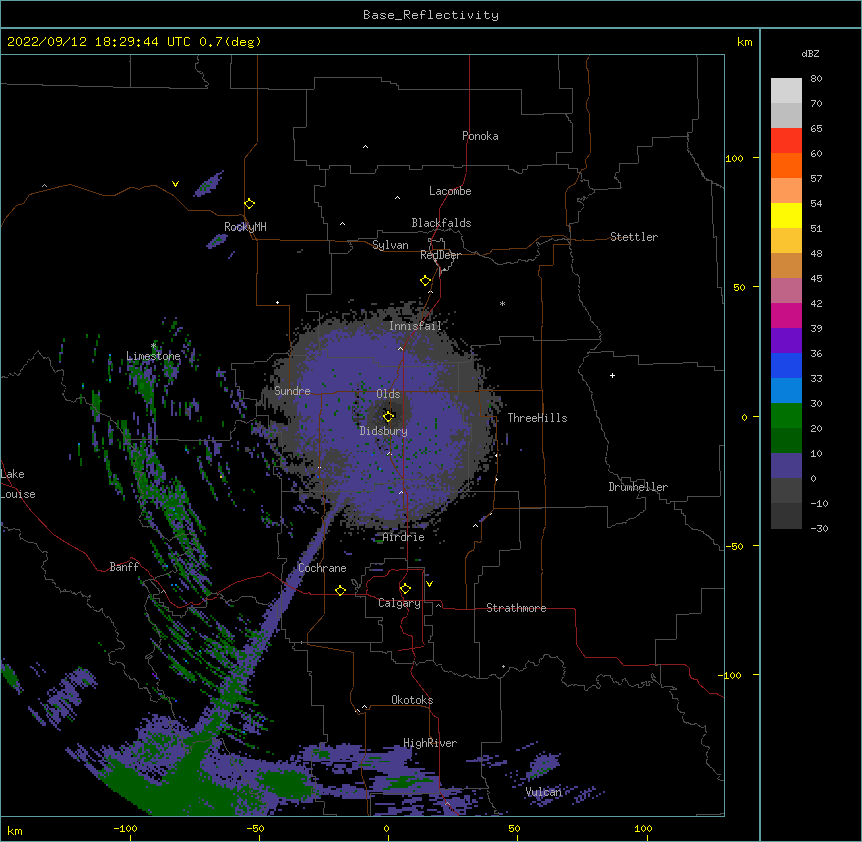Click the white asterisk above the Limestone label

coord(153,346)
